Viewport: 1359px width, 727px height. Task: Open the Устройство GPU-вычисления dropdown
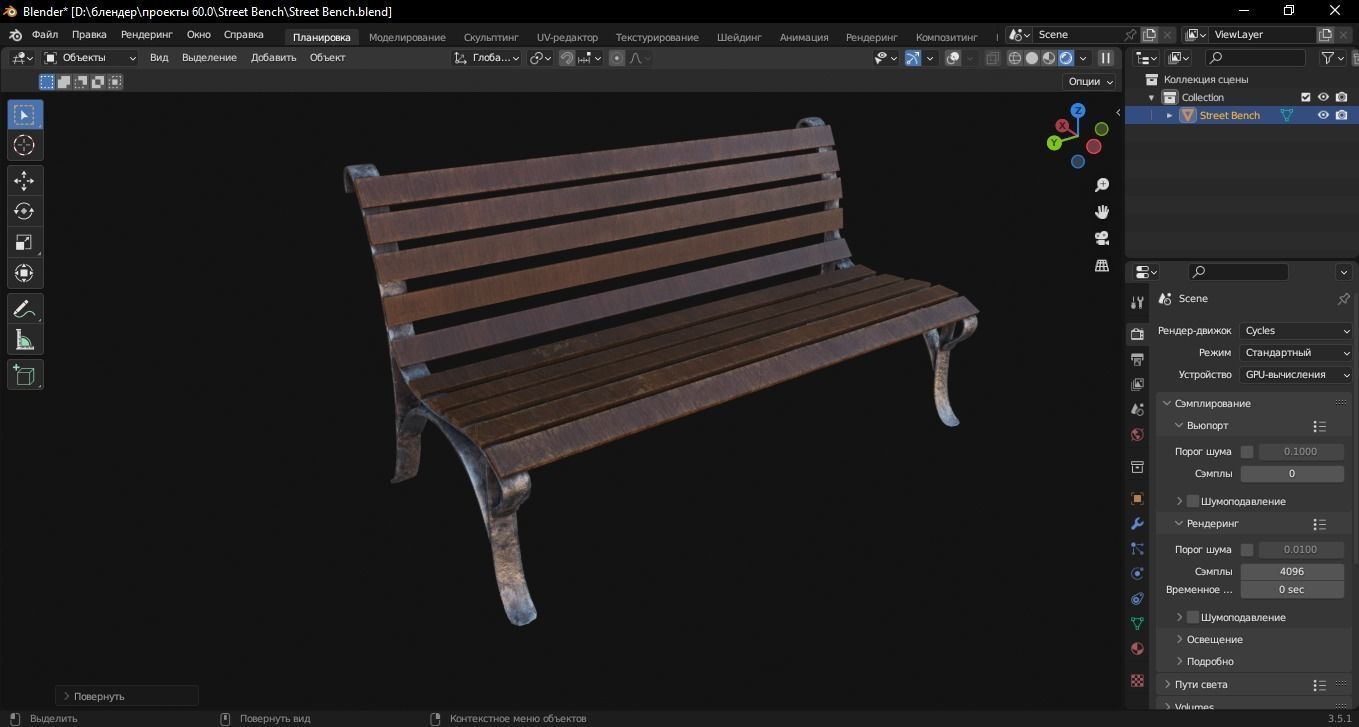coord(1296,375)
